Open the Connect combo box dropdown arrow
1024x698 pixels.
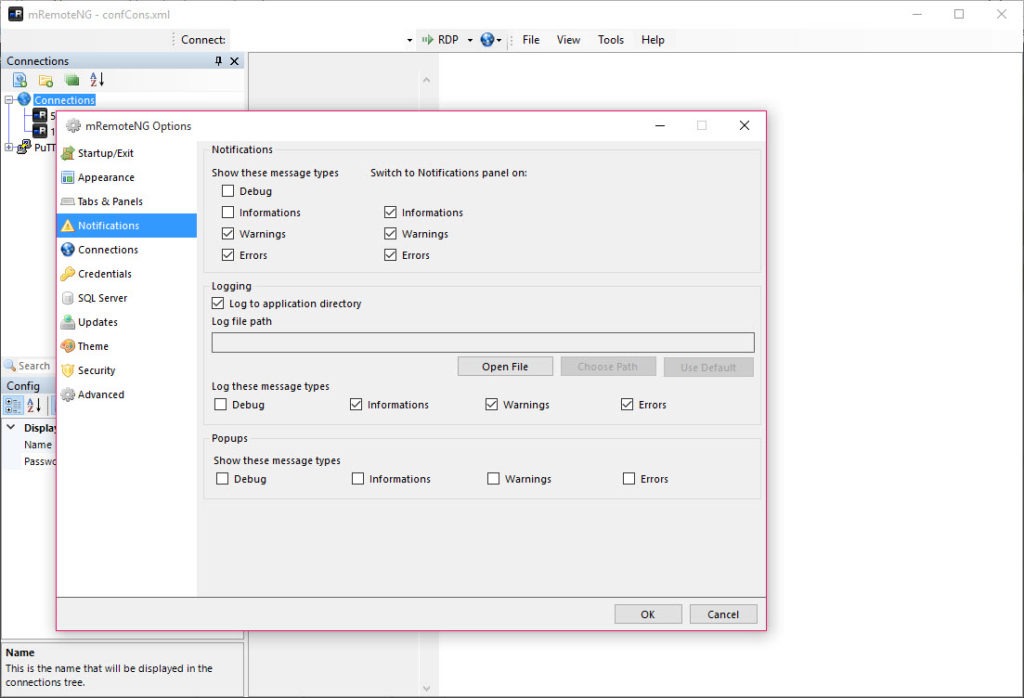click(409, 40)
